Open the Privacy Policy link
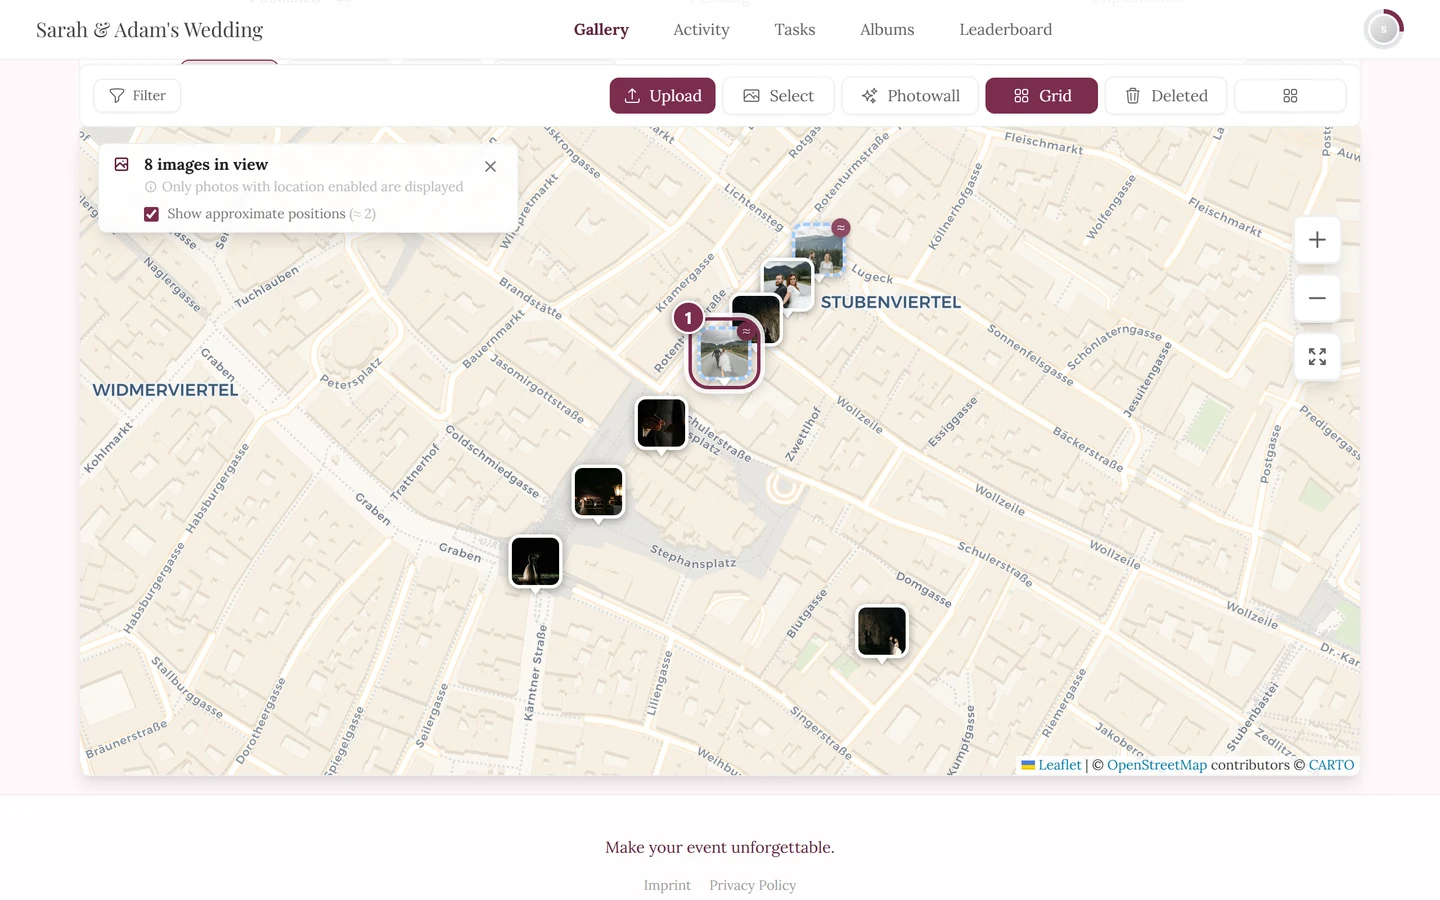 [x=753, y=886]
